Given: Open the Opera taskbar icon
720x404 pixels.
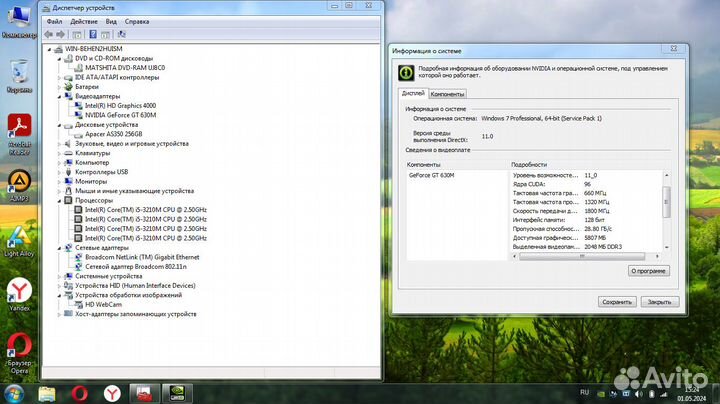Looking at the screenshot, I should click(x=79, y=394).
